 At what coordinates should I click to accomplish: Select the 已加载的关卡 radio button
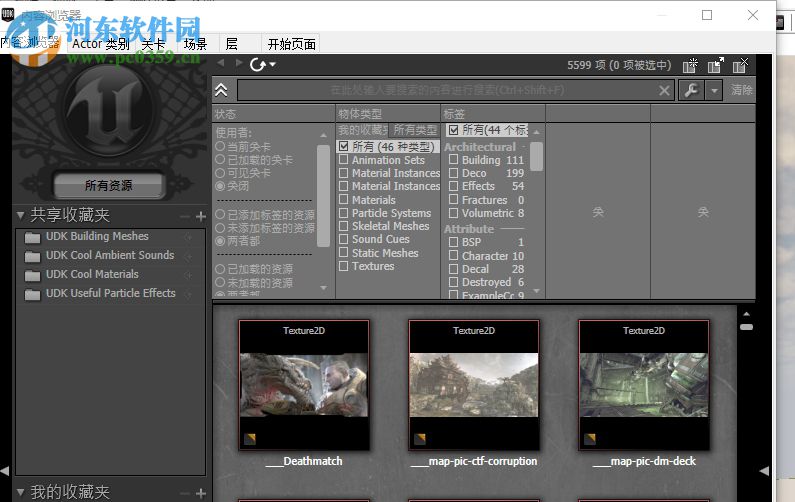pos(220,159)
